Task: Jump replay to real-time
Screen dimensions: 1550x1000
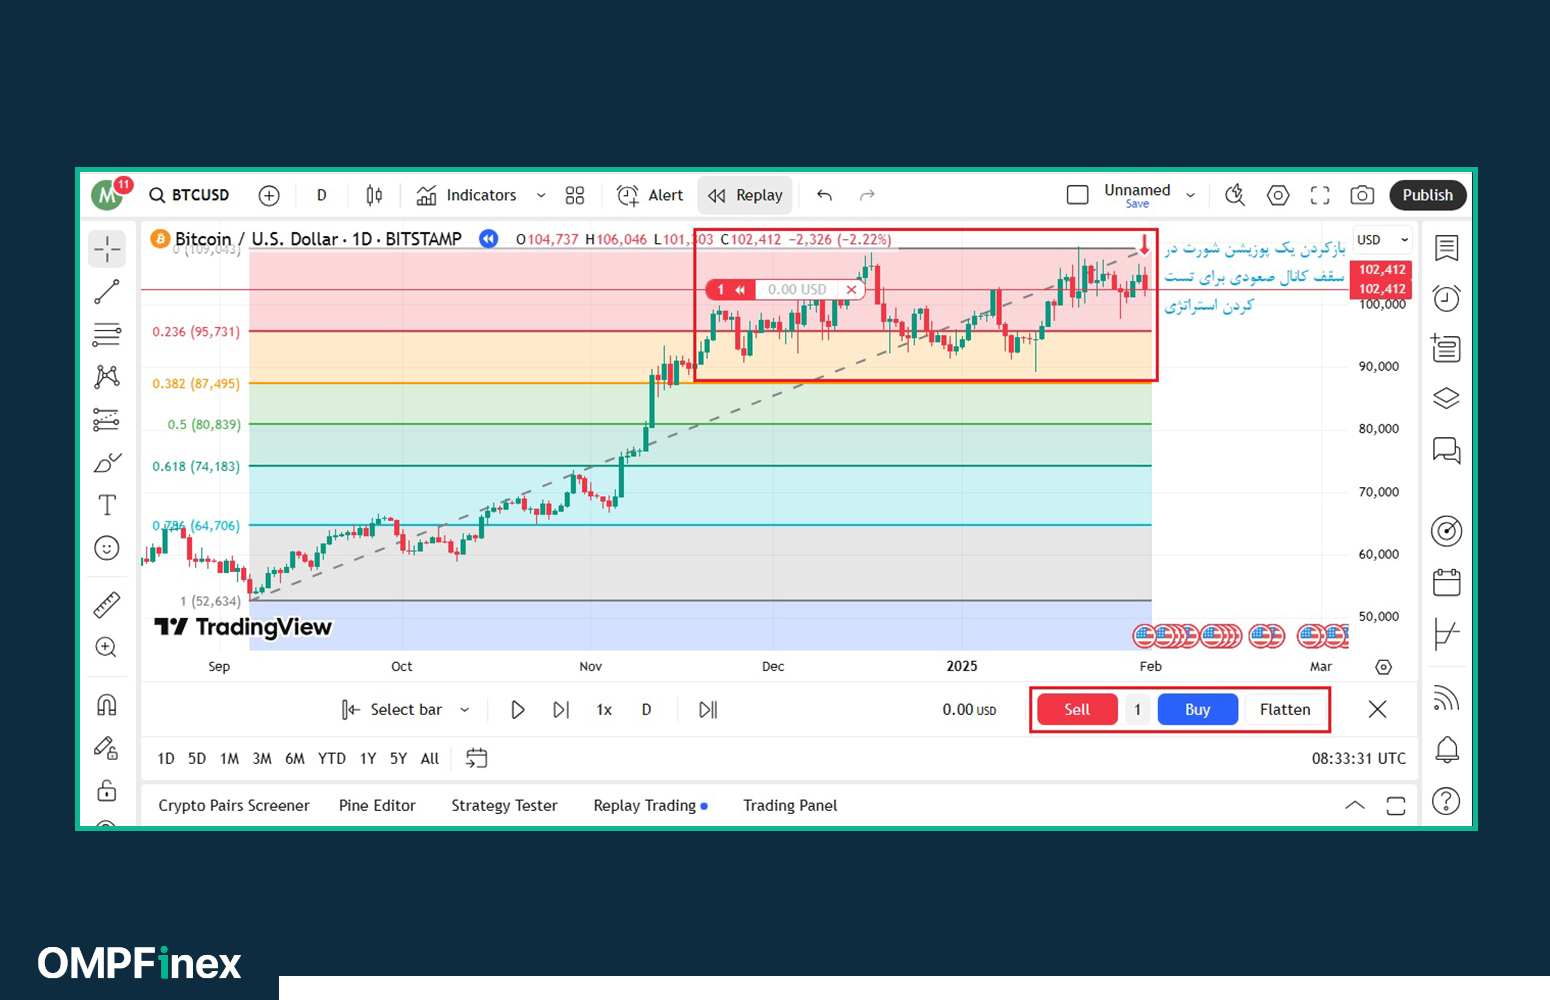Action: pos(708,710)
